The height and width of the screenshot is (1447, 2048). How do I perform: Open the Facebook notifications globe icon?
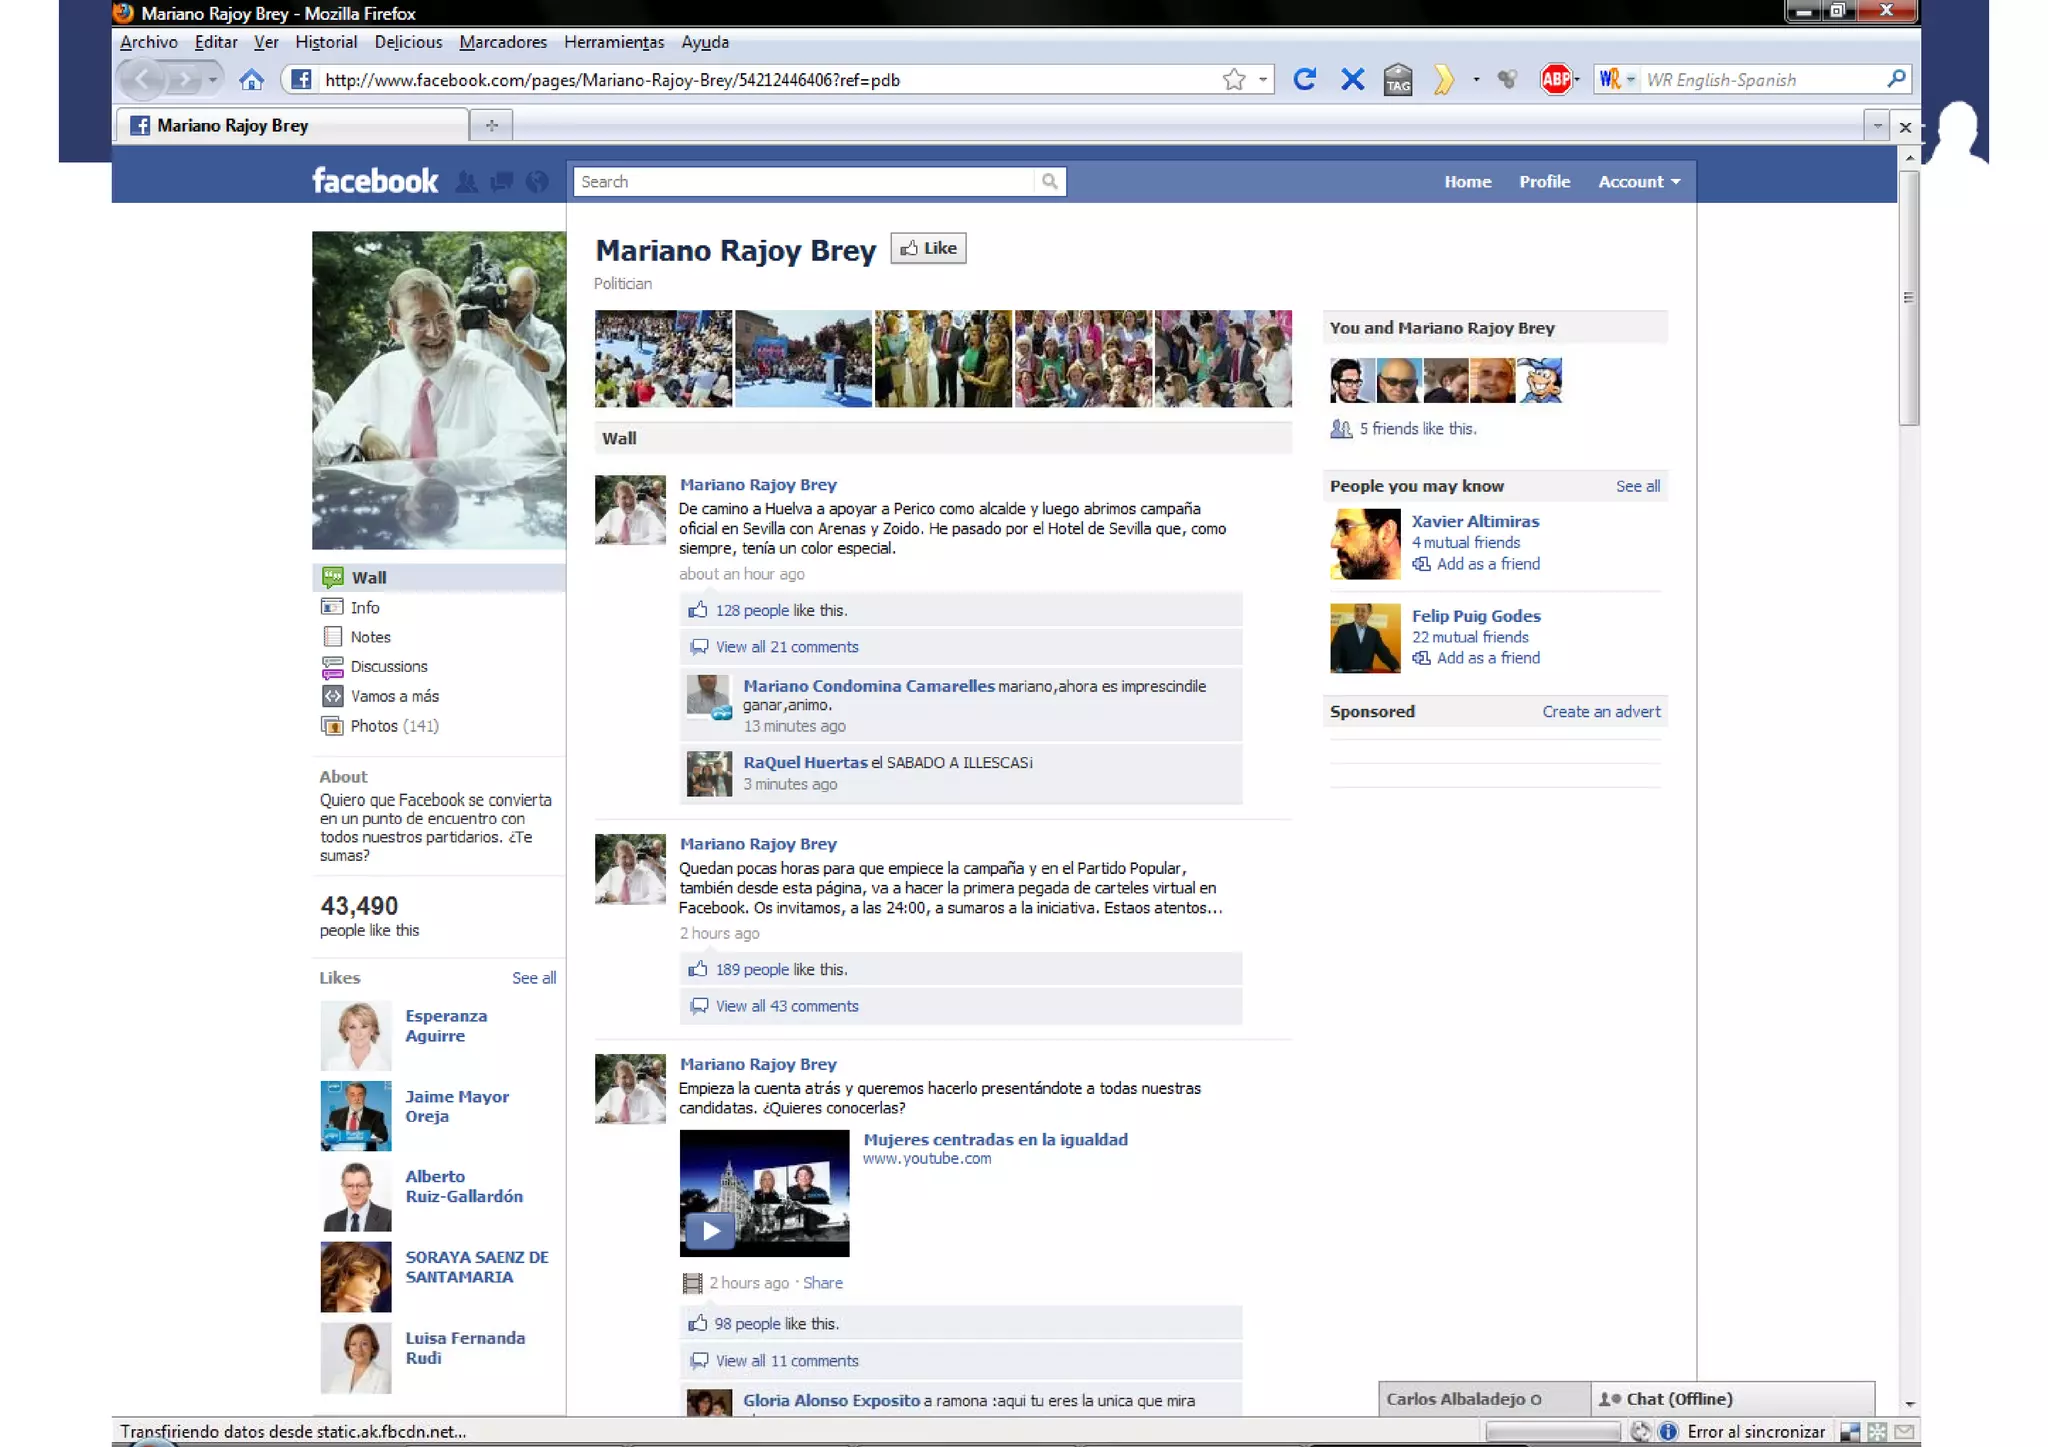point(537,181)
